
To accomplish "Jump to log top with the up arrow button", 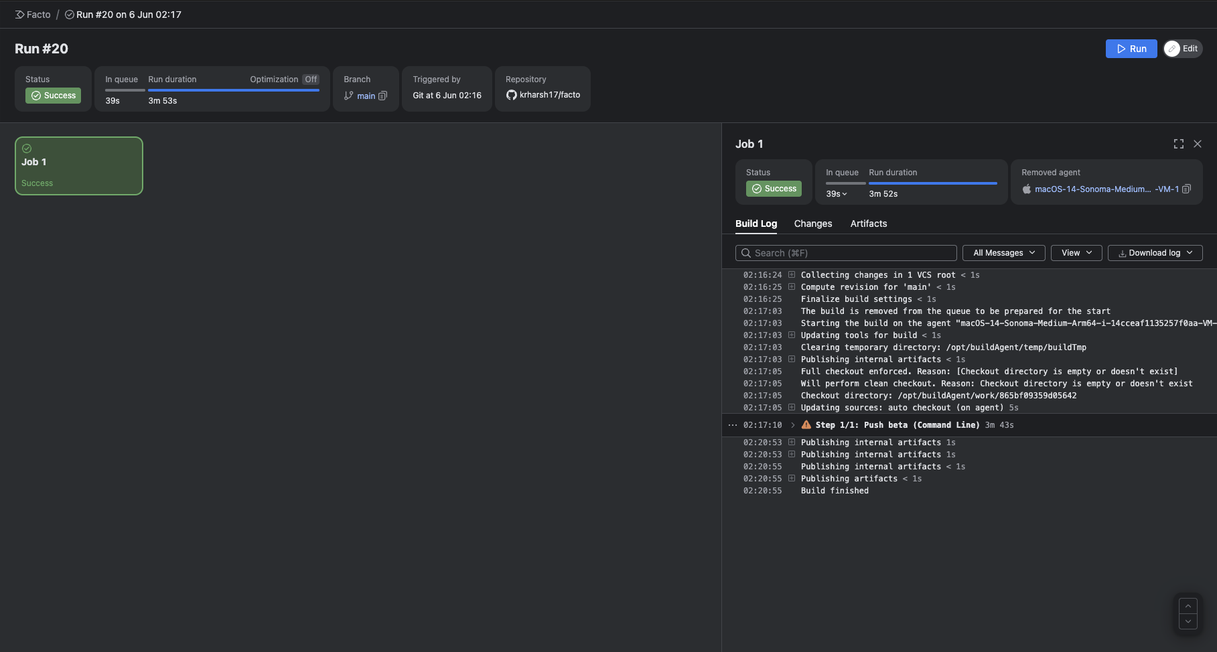I will pyautogui.click(x=1188, y=606).
